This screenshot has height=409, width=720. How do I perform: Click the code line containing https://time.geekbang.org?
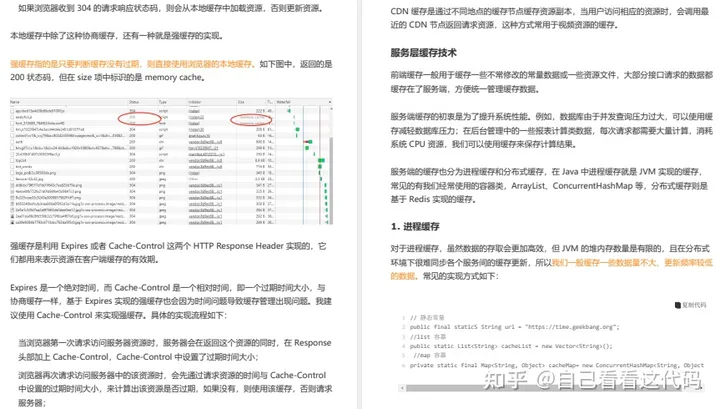point(514,327)
